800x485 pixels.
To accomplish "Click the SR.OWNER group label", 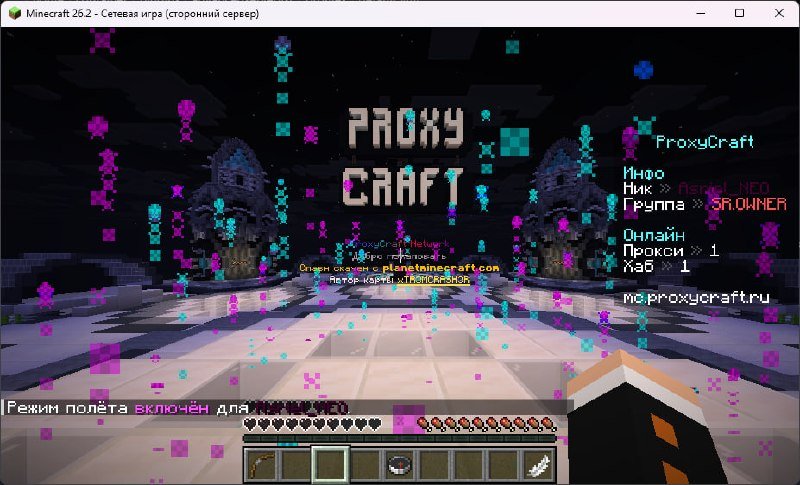I will [x=749, y=205].
